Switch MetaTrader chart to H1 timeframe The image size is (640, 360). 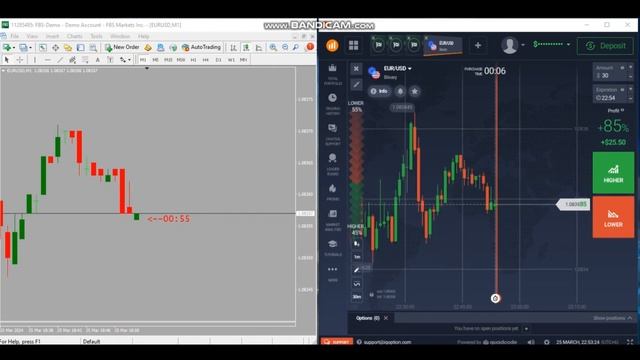[193, 60]
